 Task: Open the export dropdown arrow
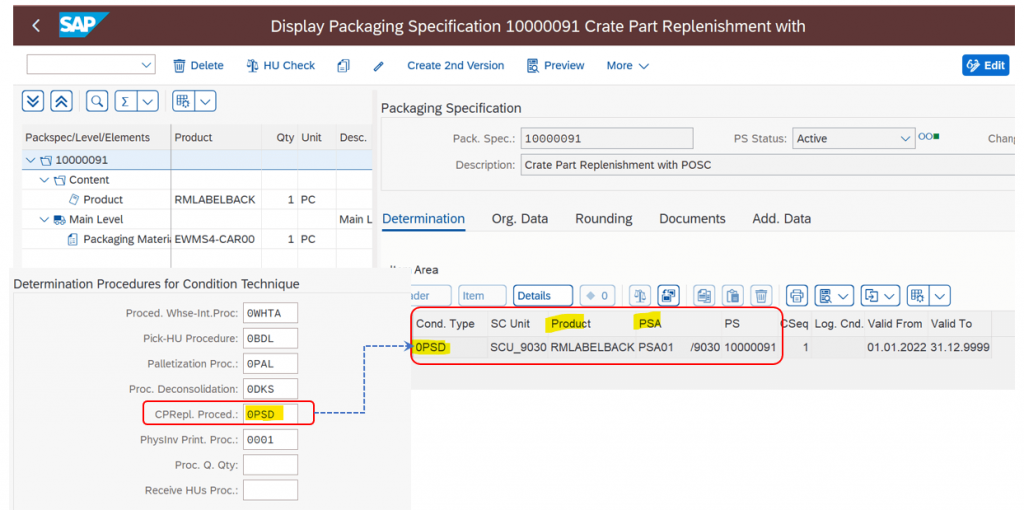[x=891, y=296]
